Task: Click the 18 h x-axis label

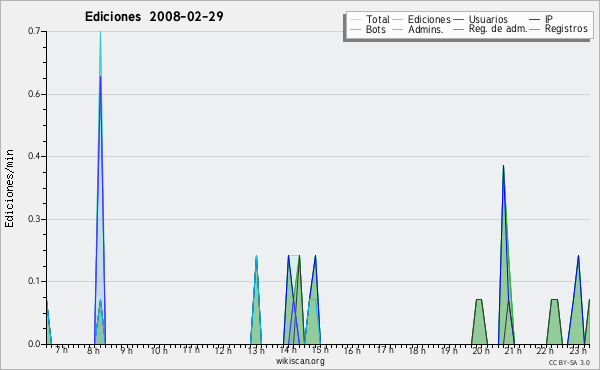Action: pos(417,350)
